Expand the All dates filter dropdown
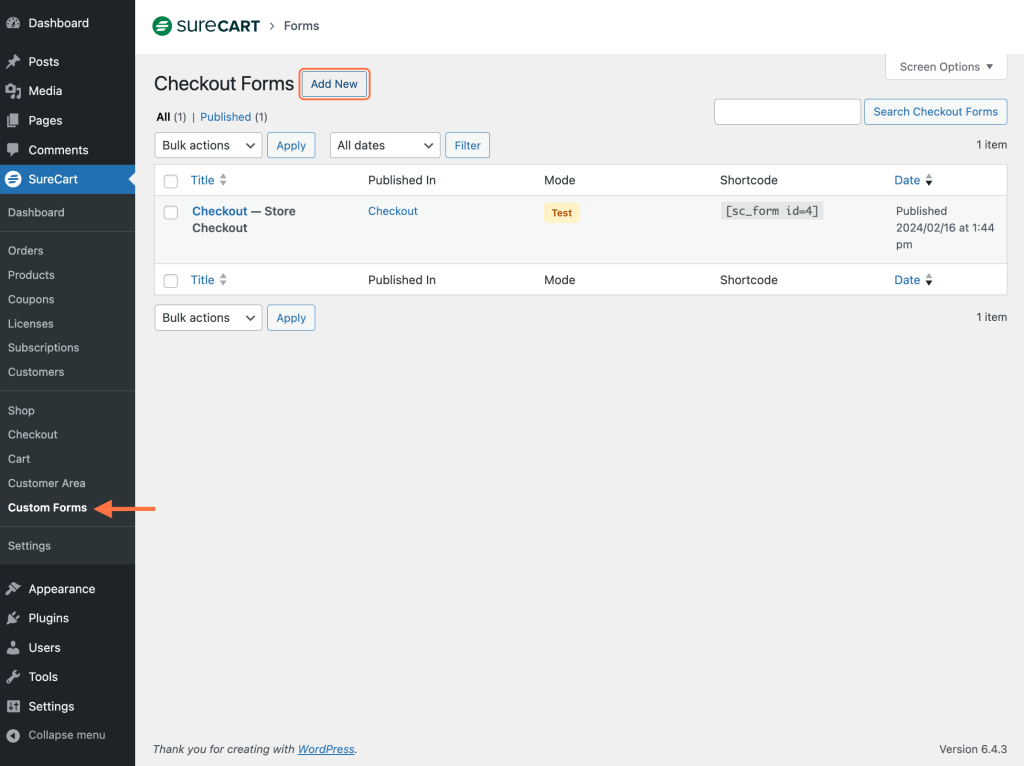The width and height of the screenshot is (1024, 766). point(384,145)
